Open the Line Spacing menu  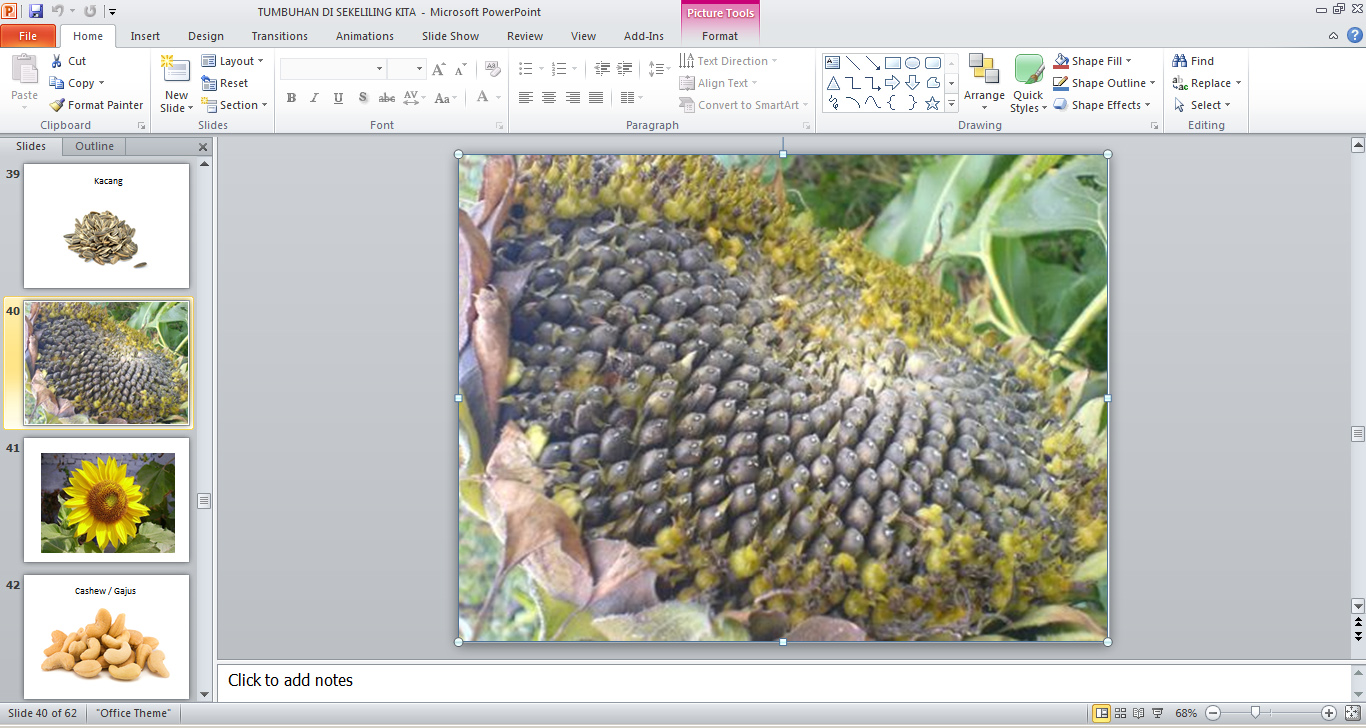[x=659, y=69]
